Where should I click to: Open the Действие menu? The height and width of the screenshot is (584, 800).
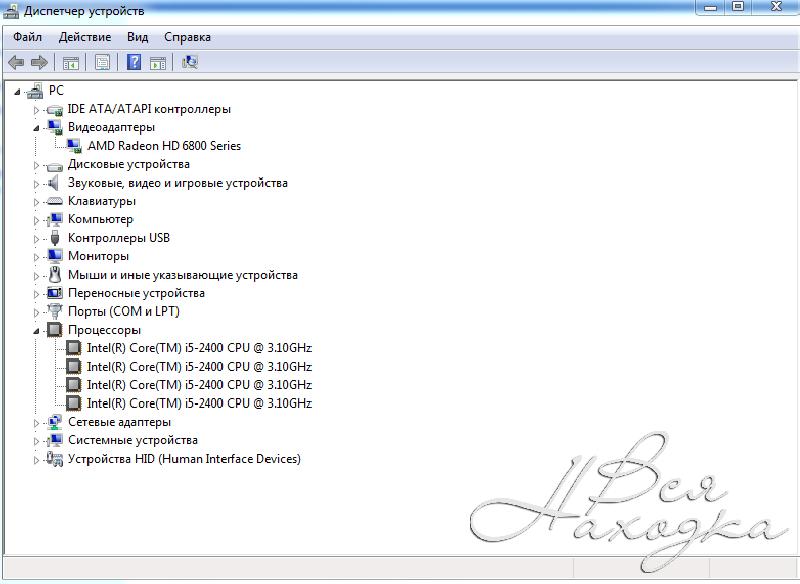[85, 37]
